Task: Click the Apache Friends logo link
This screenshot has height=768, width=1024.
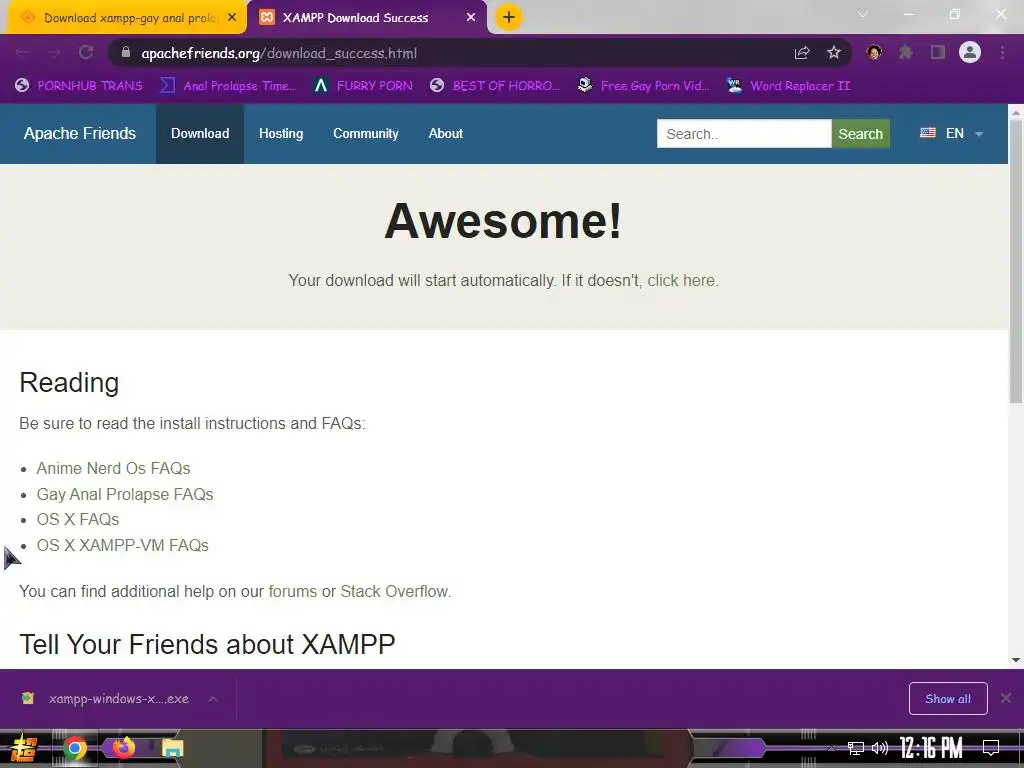Action: [80, 133]
